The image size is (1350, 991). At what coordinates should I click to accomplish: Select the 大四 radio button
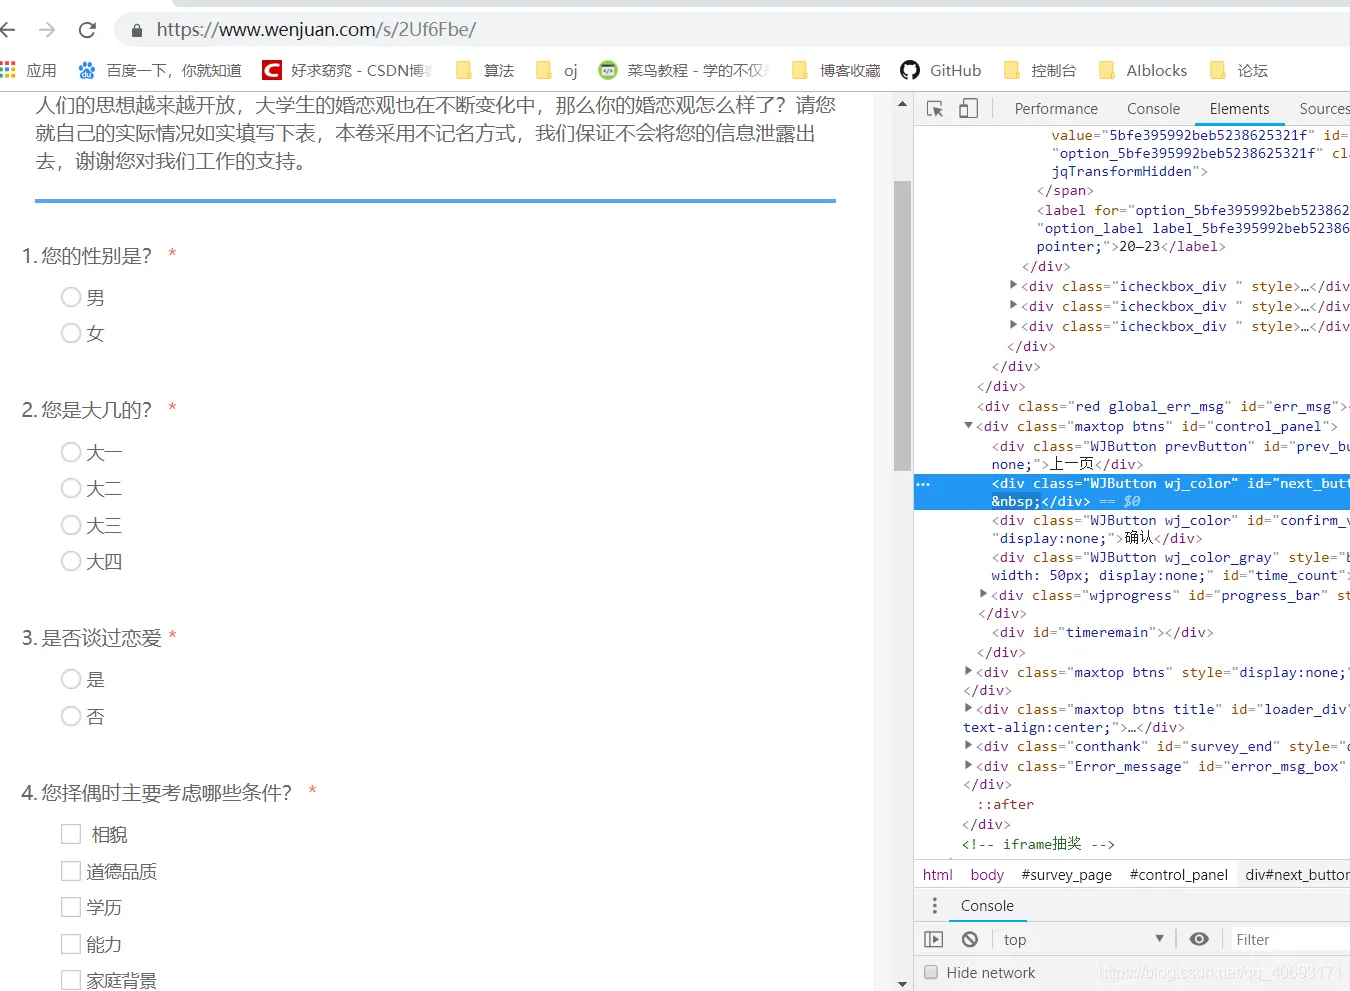pyautogui.click(x=71, y=561)
